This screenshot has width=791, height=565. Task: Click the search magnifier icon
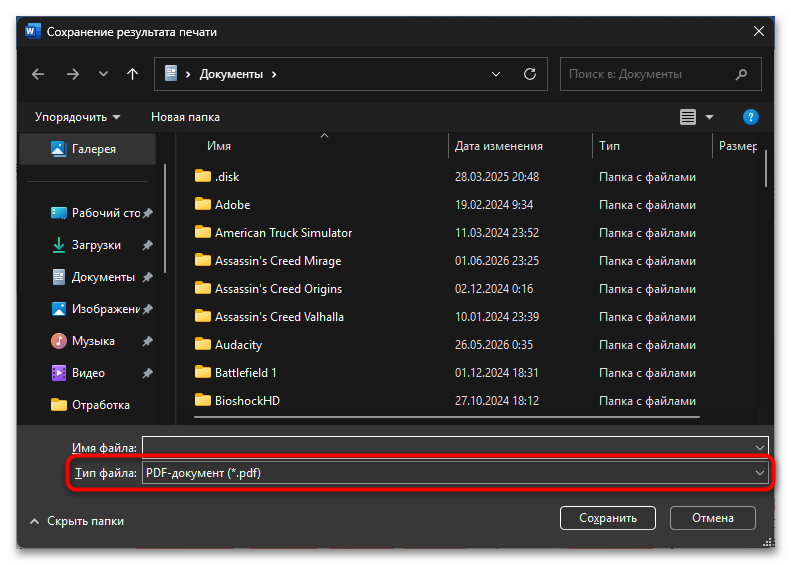[x=741, y=74]
